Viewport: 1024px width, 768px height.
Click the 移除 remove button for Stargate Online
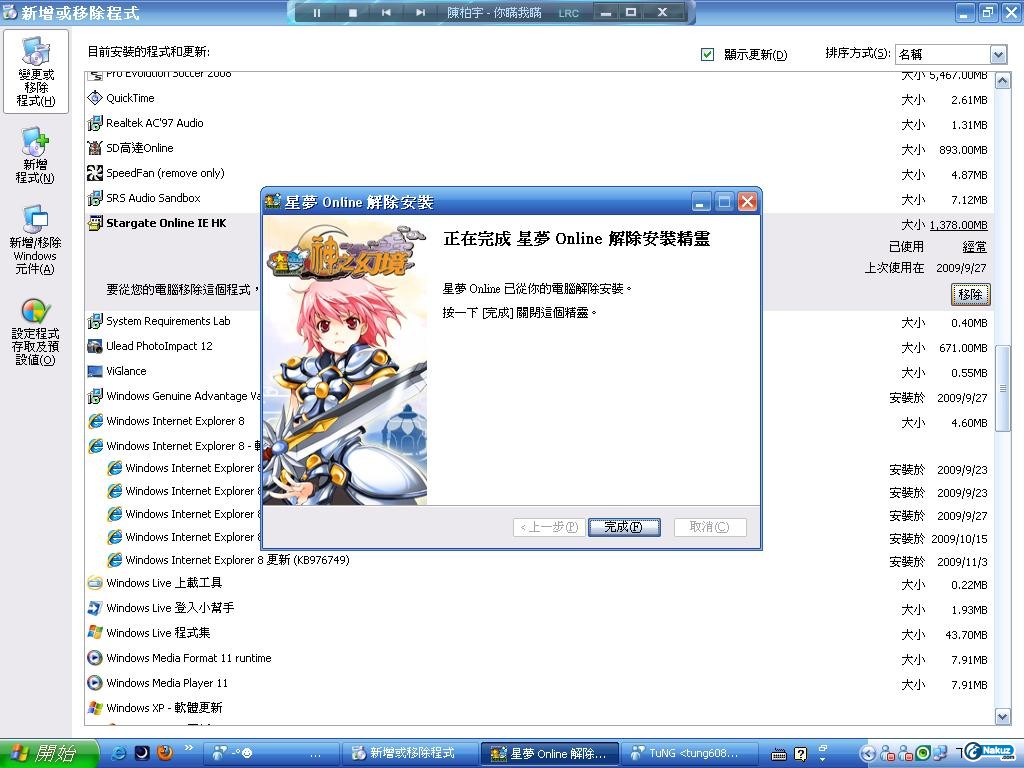[970, 295]
